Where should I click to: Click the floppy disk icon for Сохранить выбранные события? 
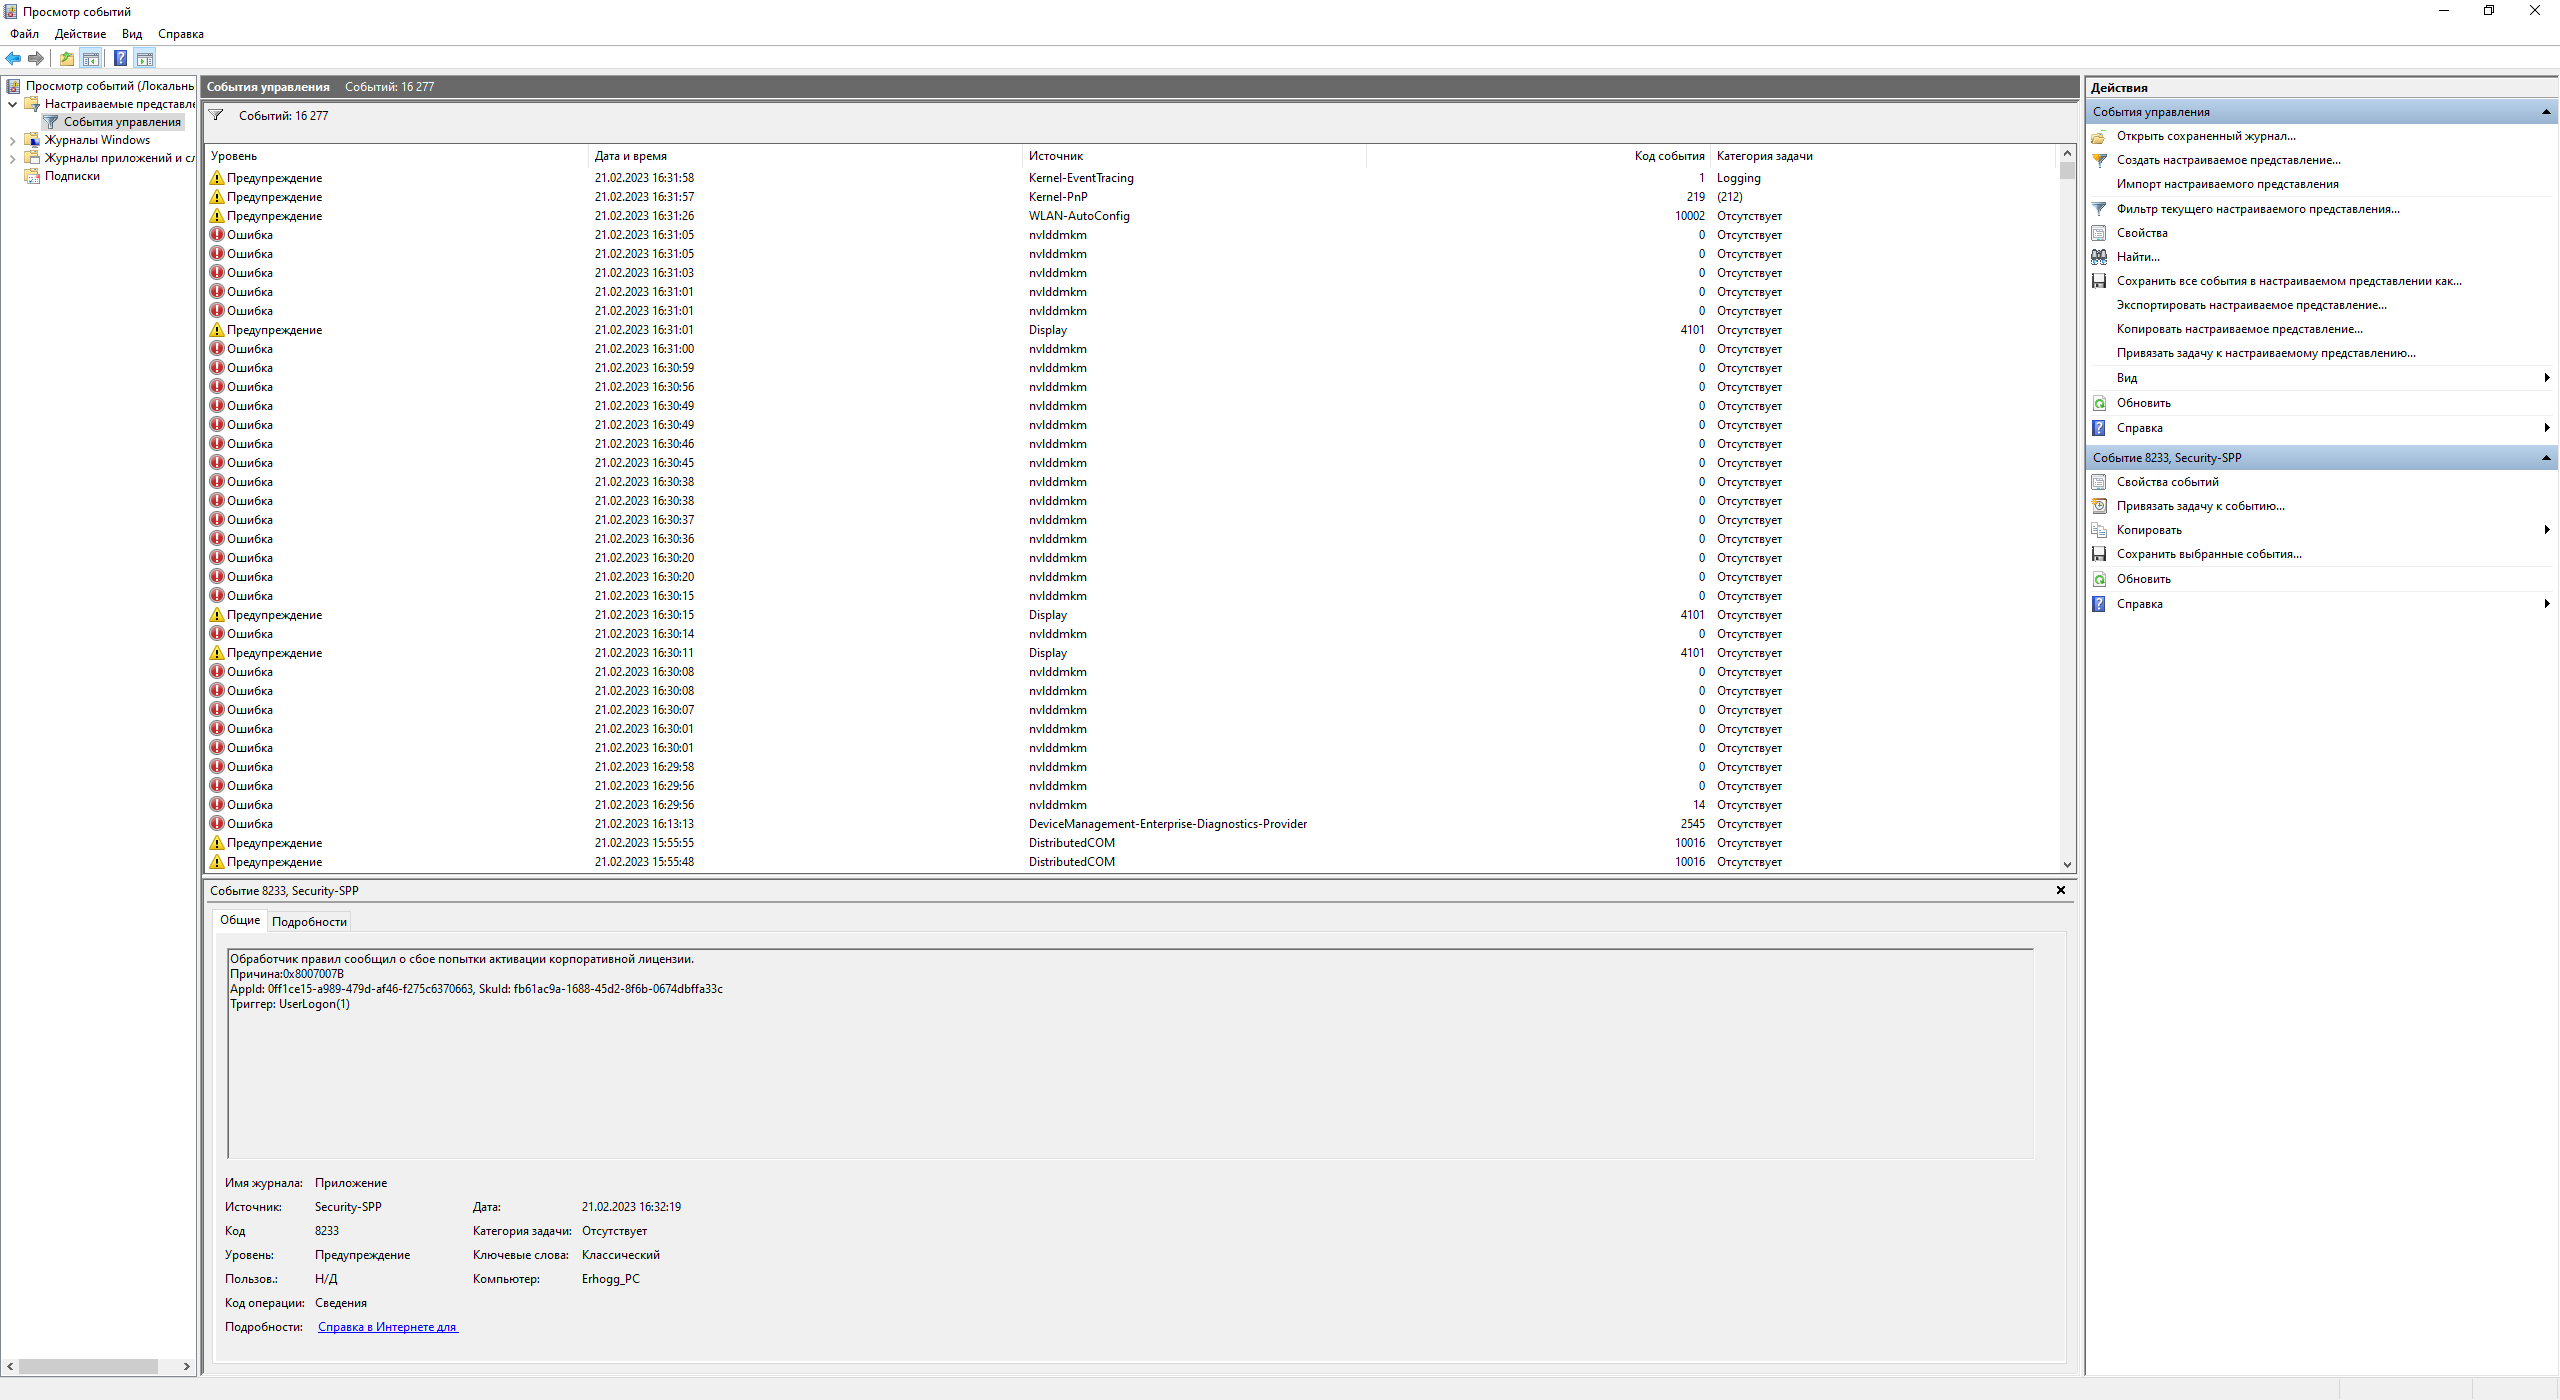point(2099,554)
